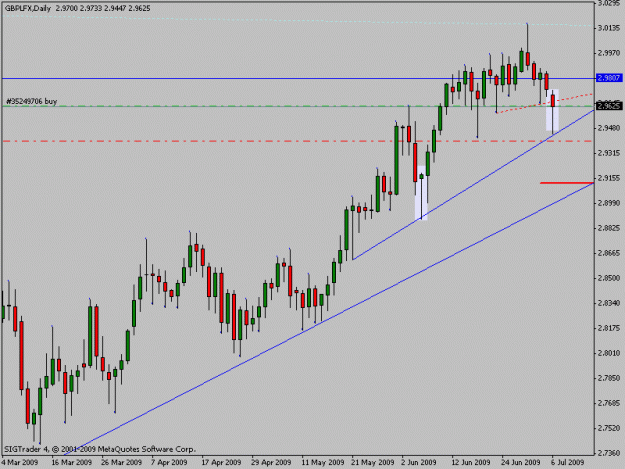This screenshot has width=625, height=469.
Task: Click the 4 Mar 2009 date label
Action: click(x=20, y=463)
